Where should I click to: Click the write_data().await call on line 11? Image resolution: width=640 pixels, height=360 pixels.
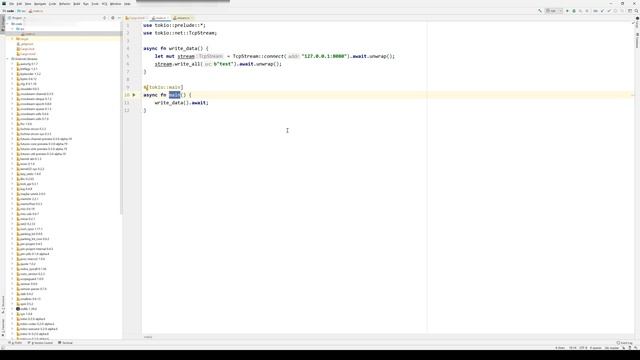pyautogui.click(x=181, y=103)
